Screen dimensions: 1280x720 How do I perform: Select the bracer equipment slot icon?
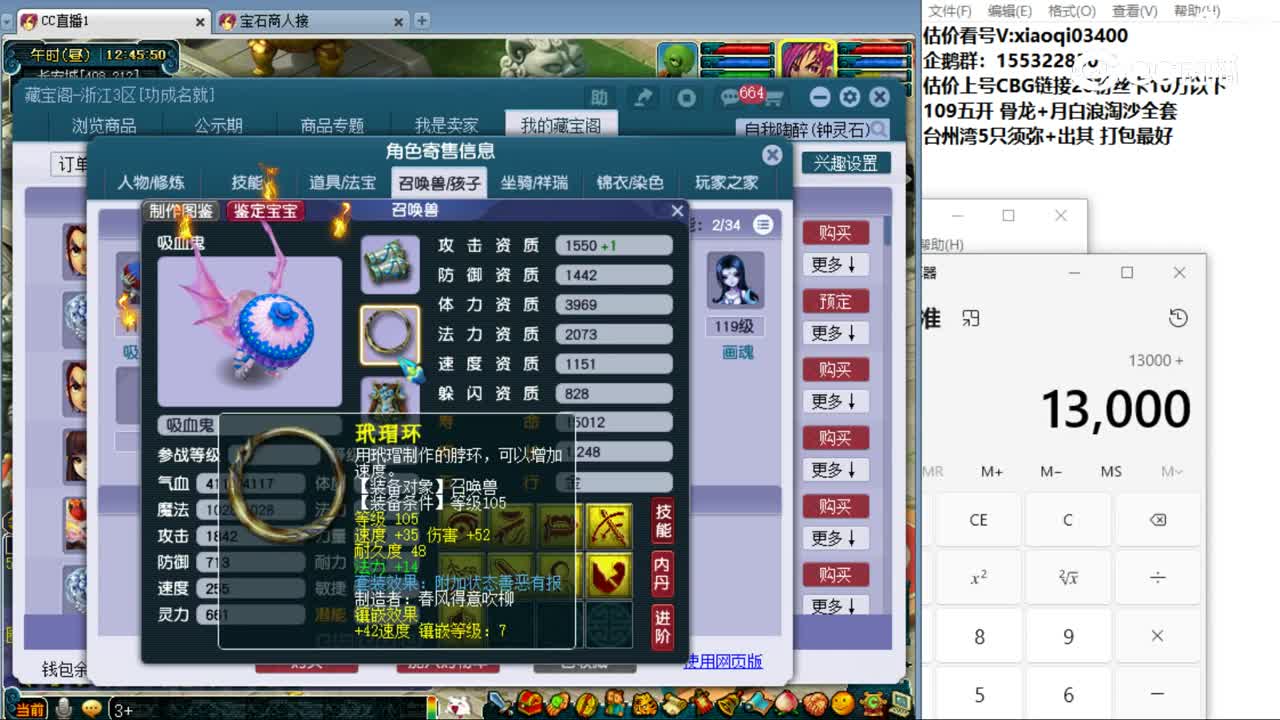(x=389, y=265)
